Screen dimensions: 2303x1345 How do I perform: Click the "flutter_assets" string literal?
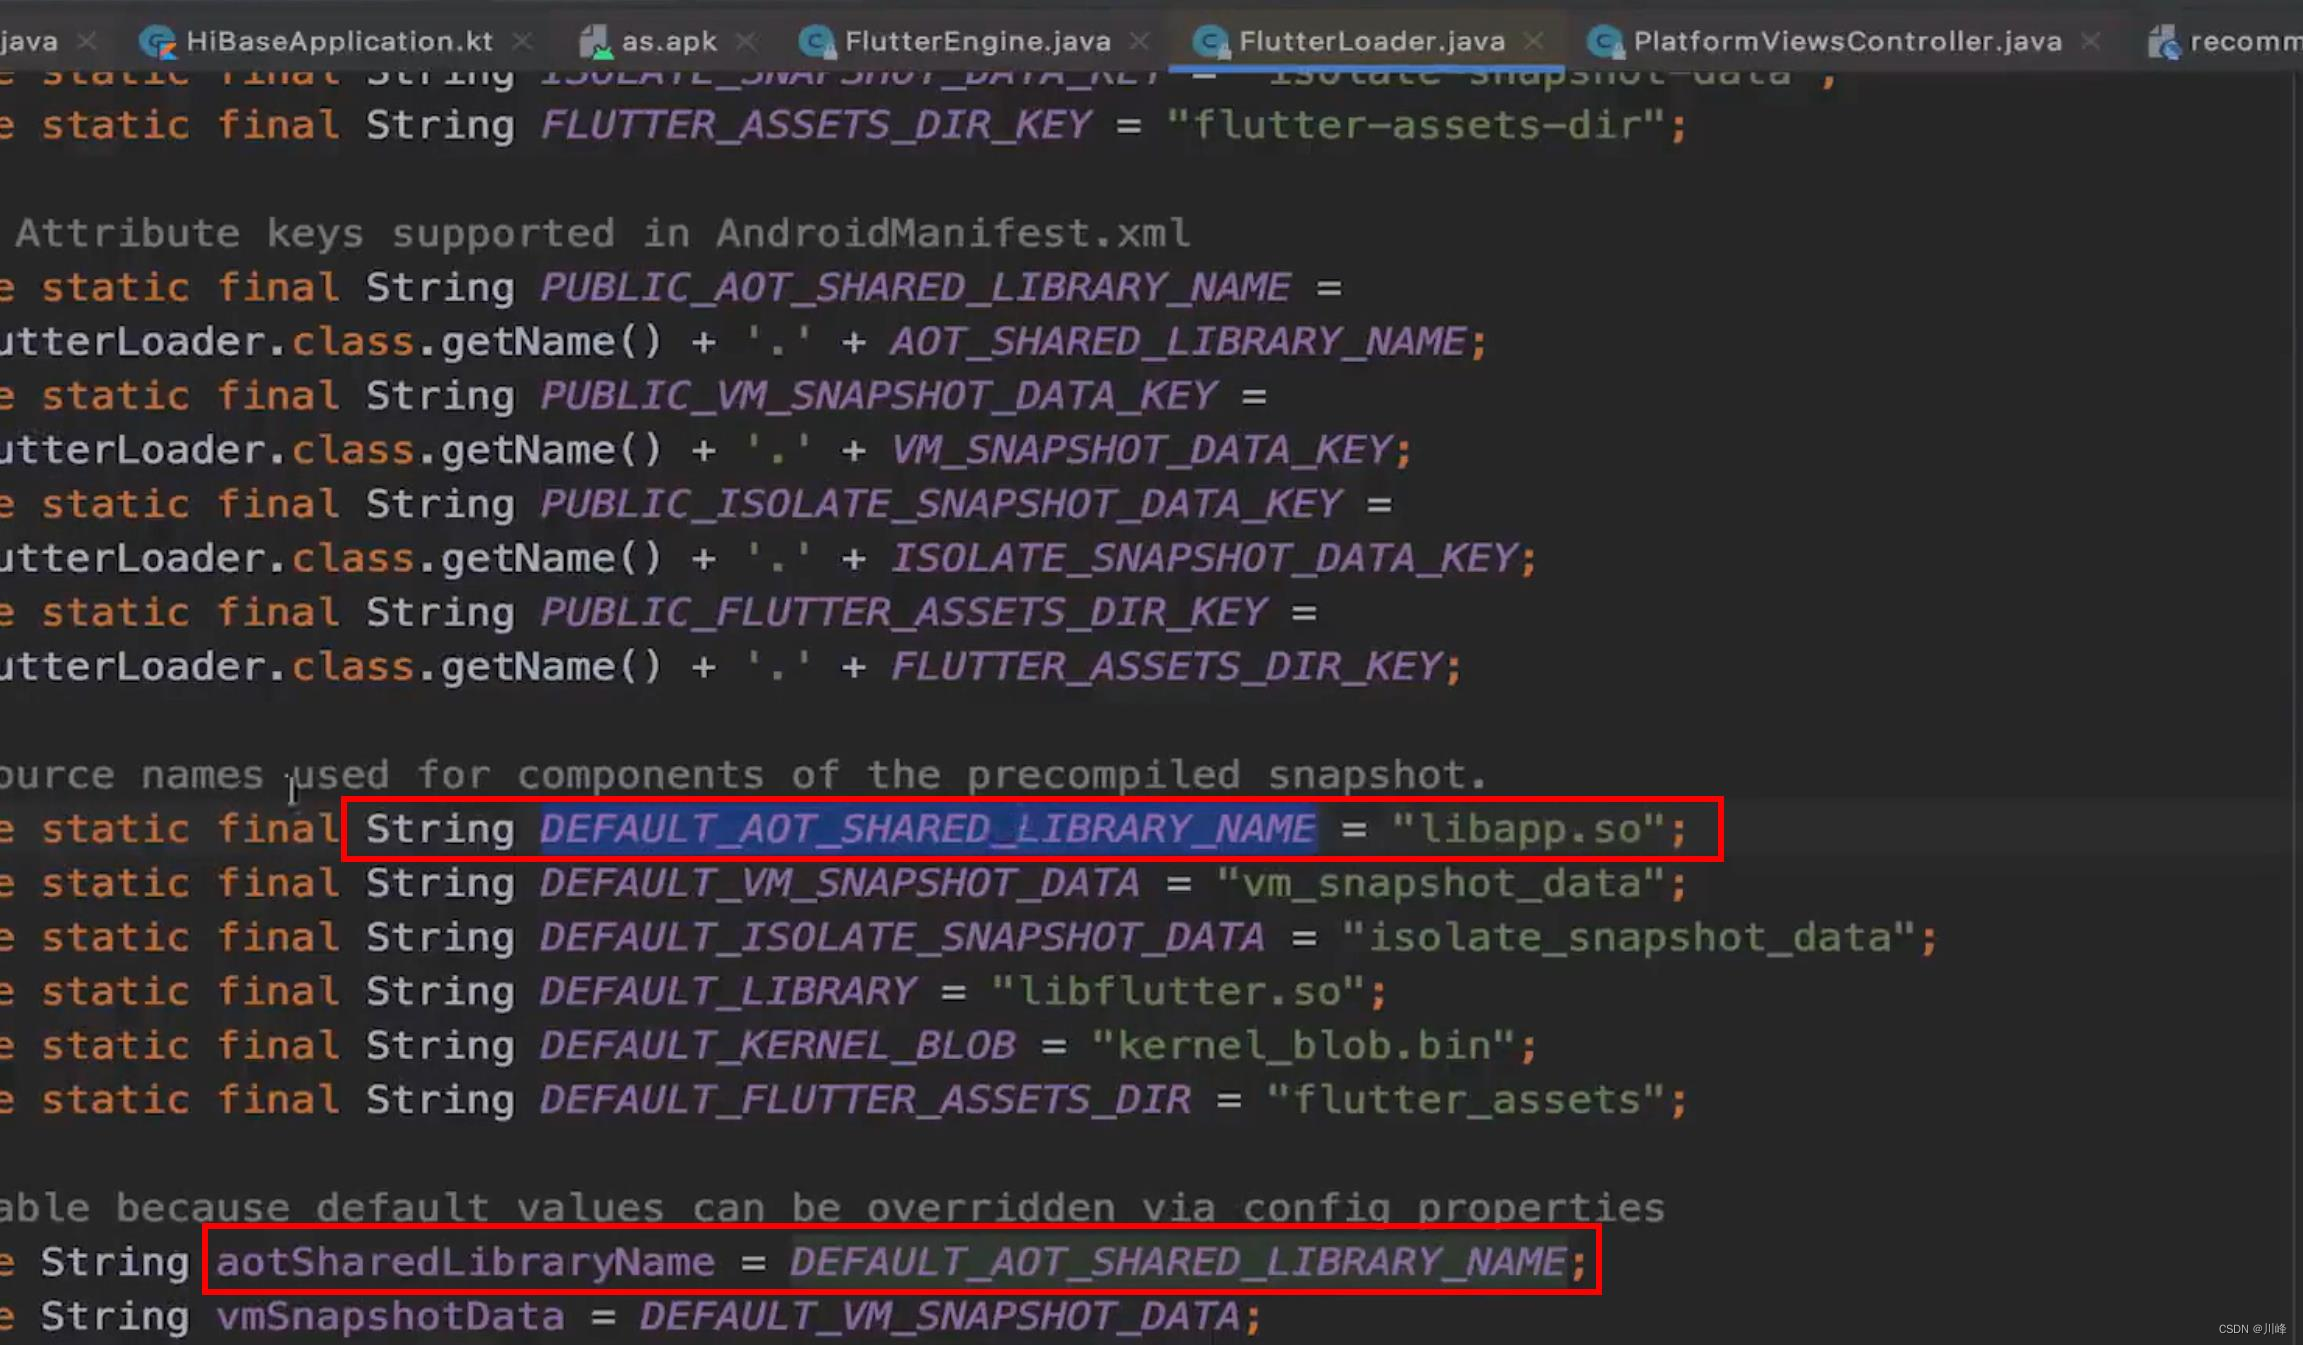click(1464, 1099)
